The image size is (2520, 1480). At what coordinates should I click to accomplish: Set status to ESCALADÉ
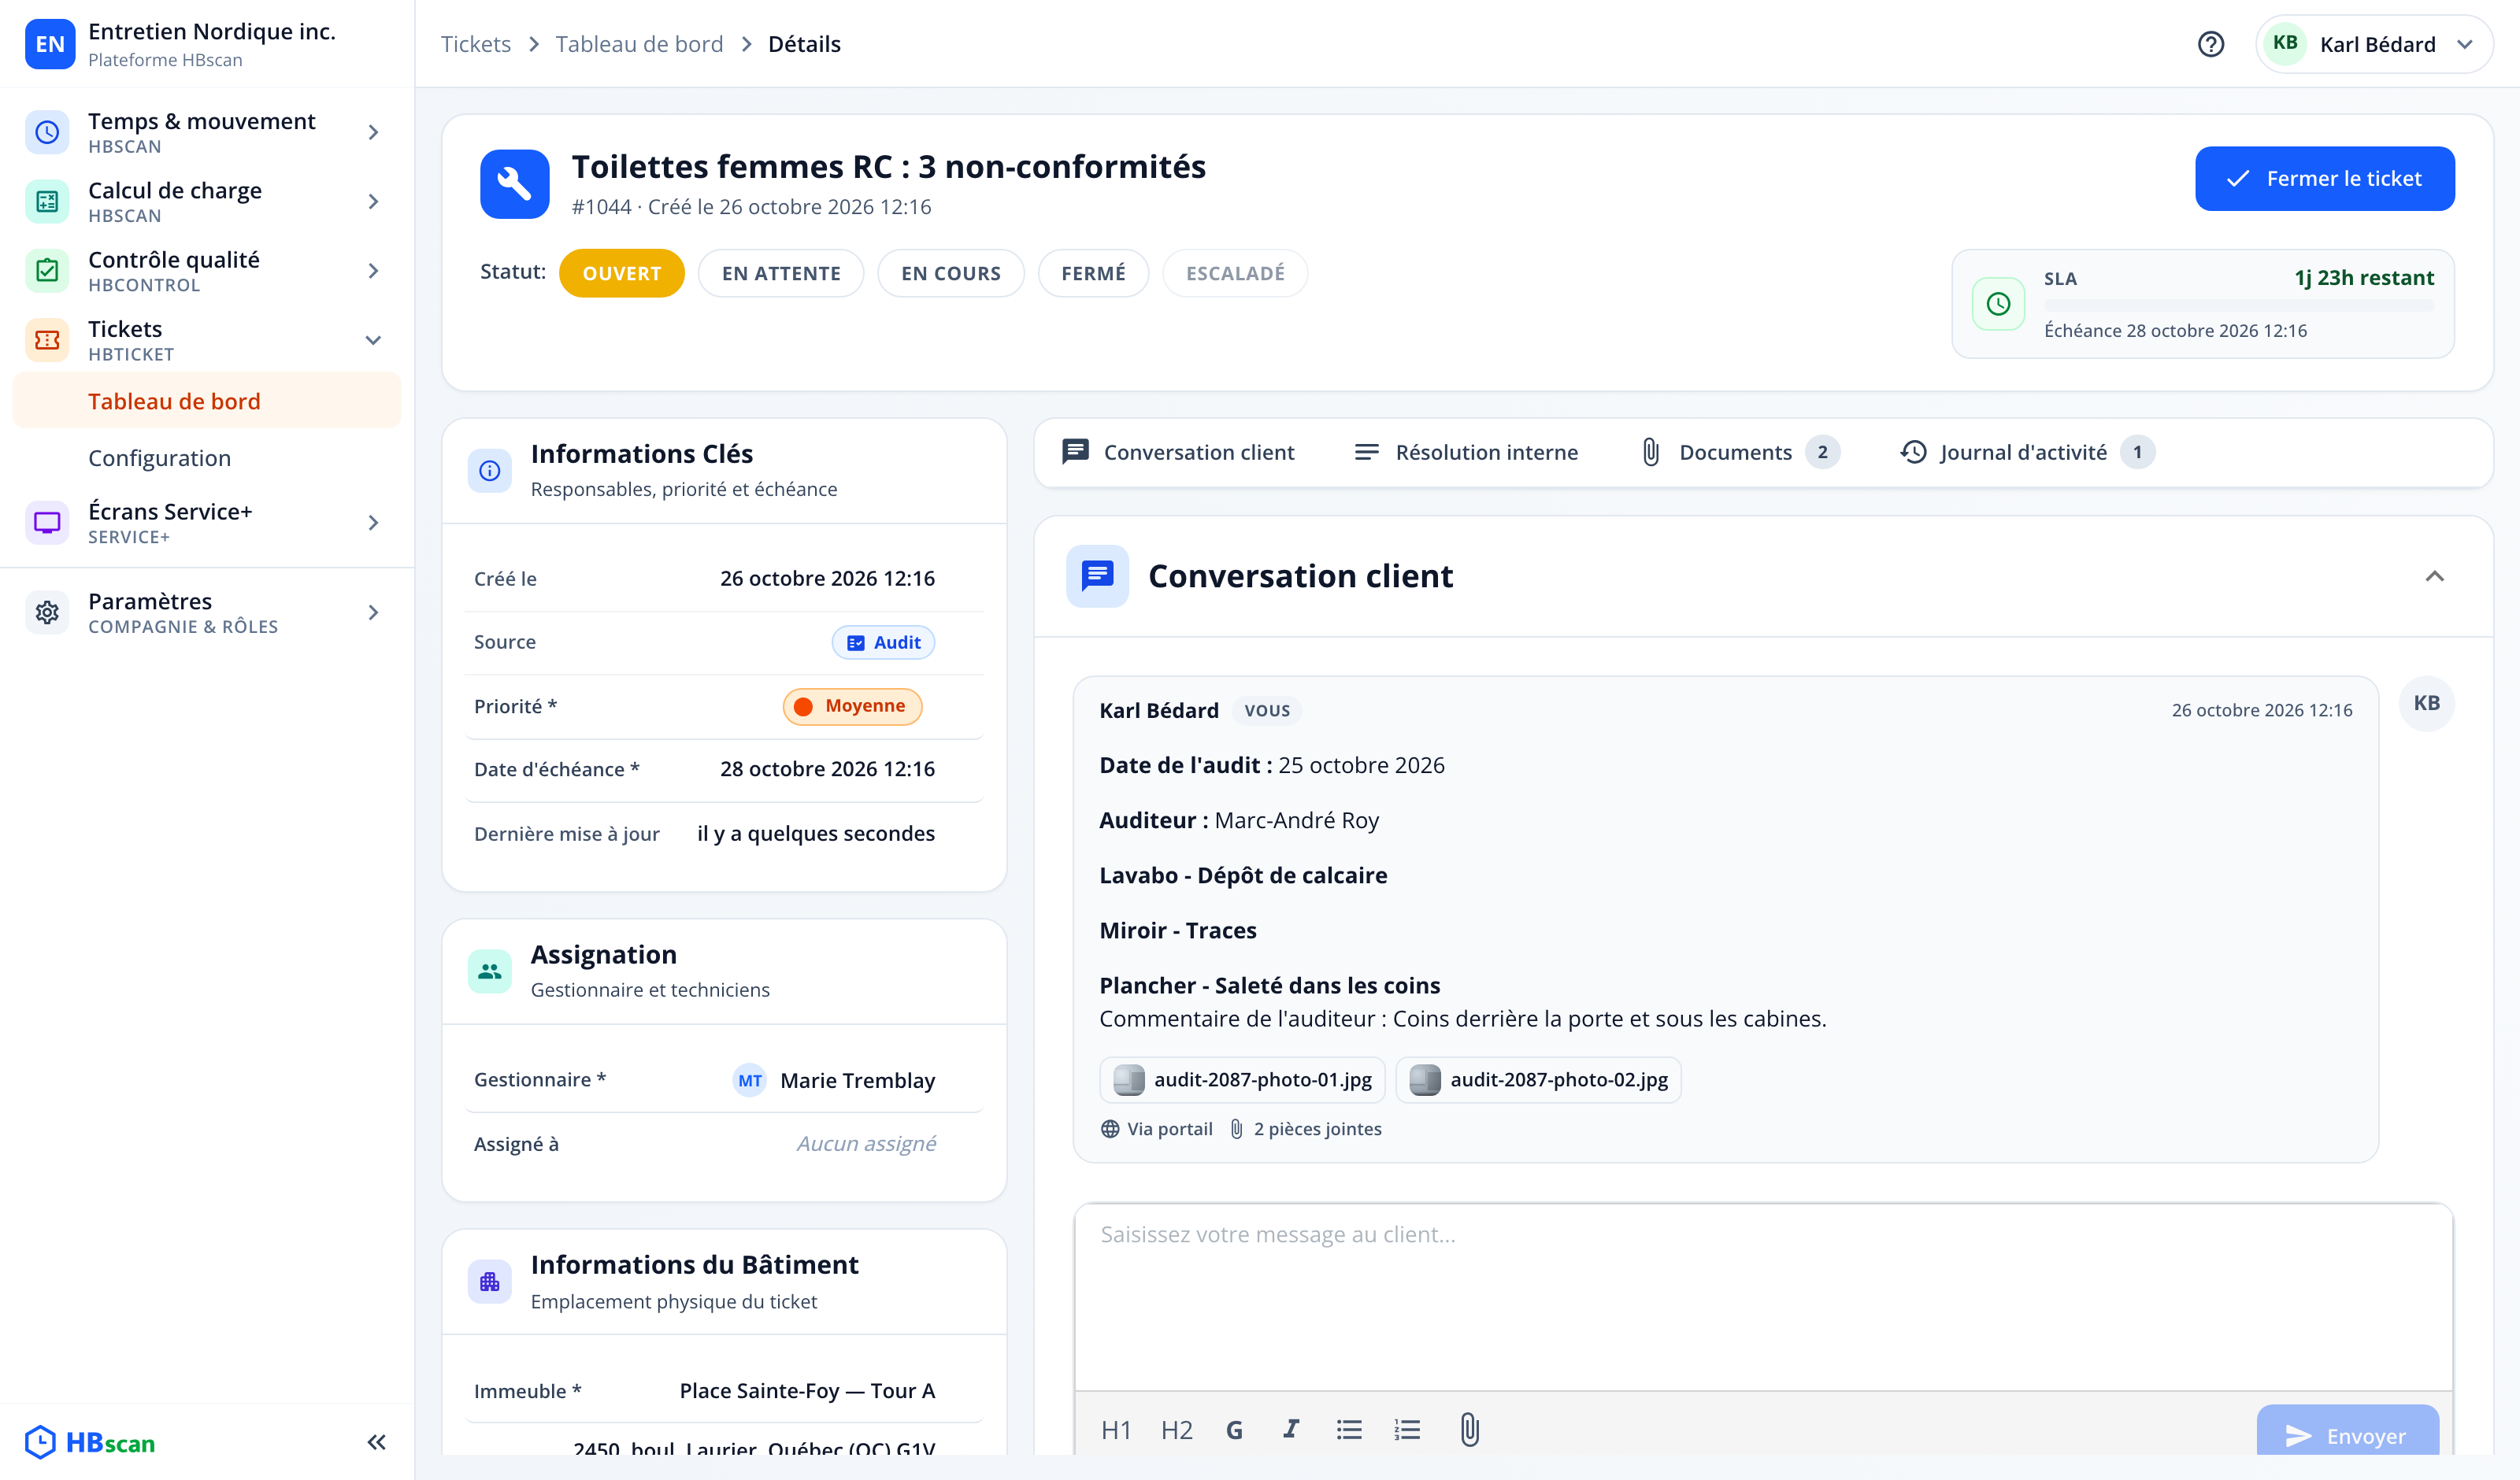coord(1235,273)
